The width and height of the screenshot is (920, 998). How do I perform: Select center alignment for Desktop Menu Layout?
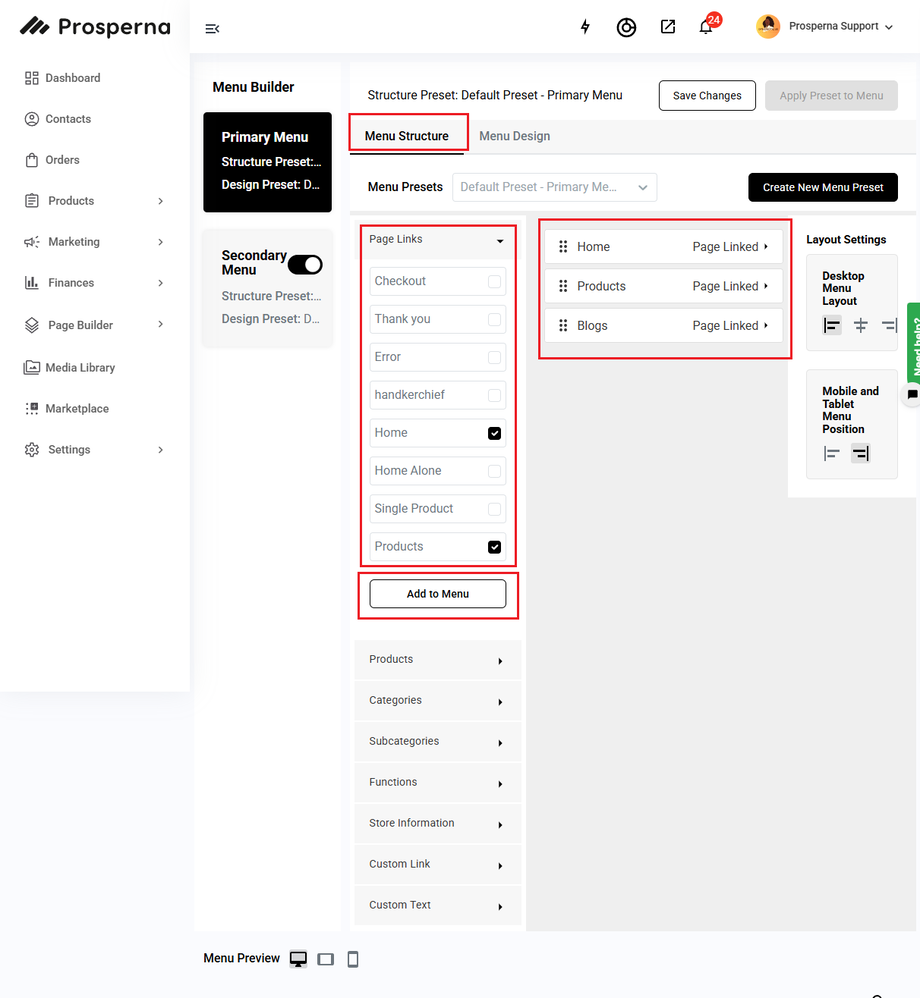[x=860, y=325]
